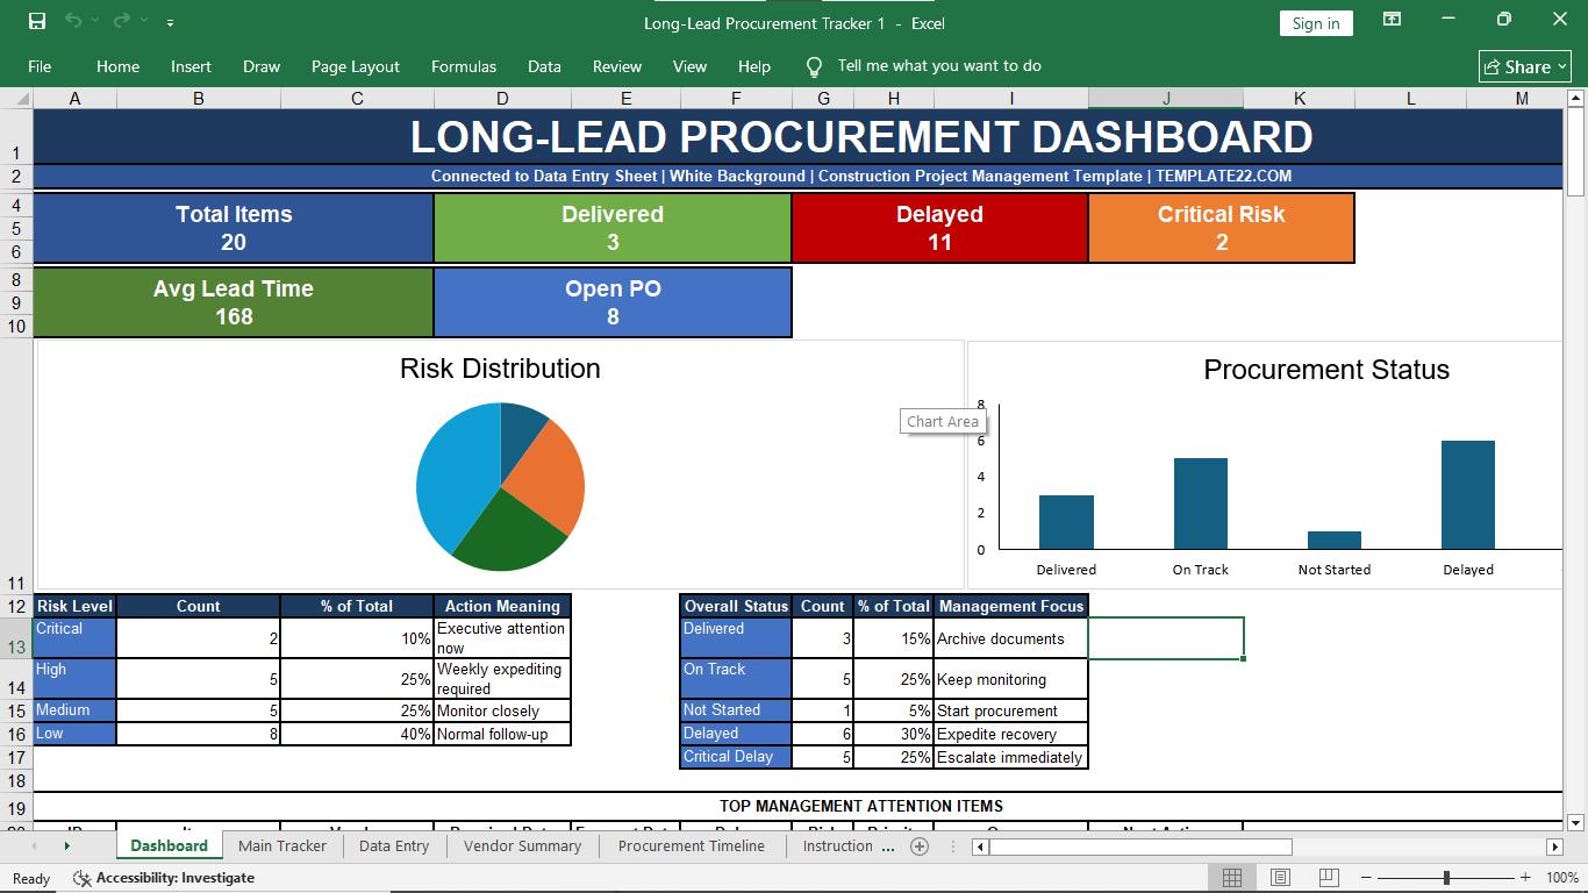Switch to the Main Tracker sheet tab

pos(282,846)
